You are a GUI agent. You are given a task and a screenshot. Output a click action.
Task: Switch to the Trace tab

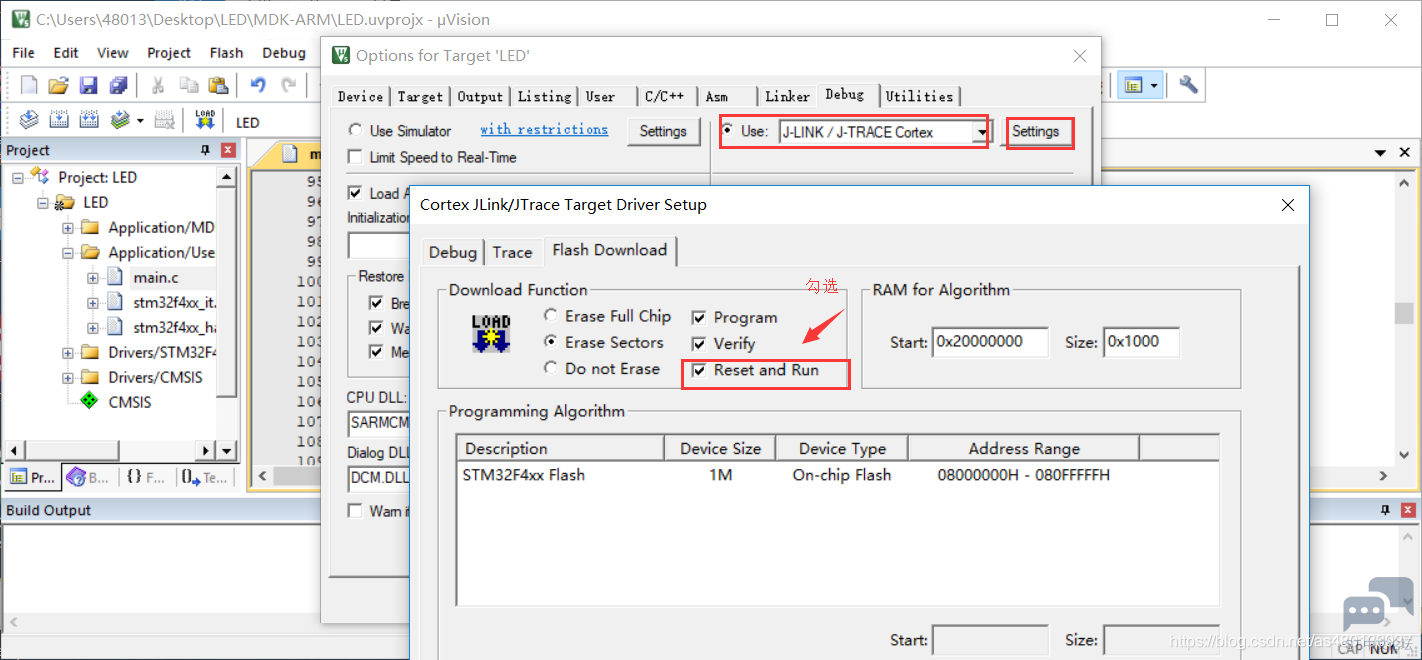click(x=512, y=252)
